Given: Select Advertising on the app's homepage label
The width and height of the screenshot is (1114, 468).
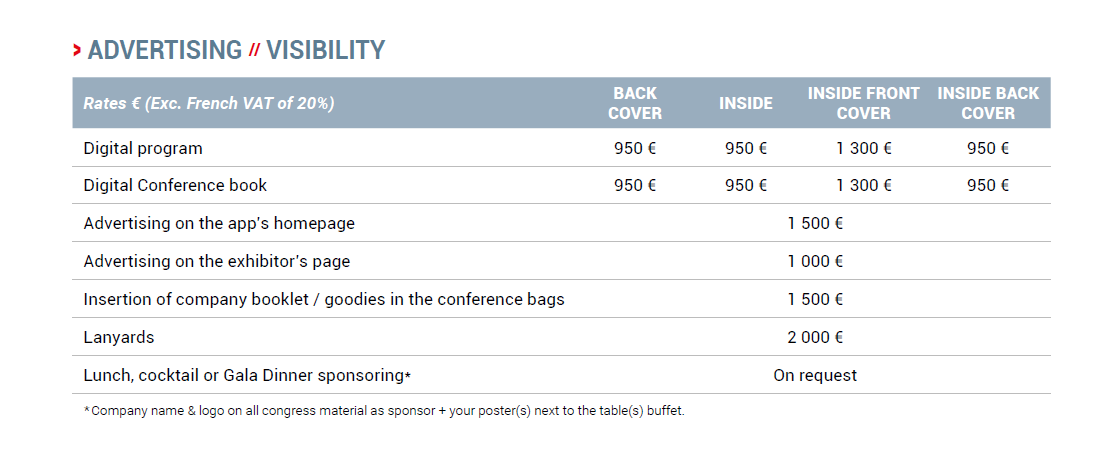Looking at the screenshot, I should coord(219,223).
